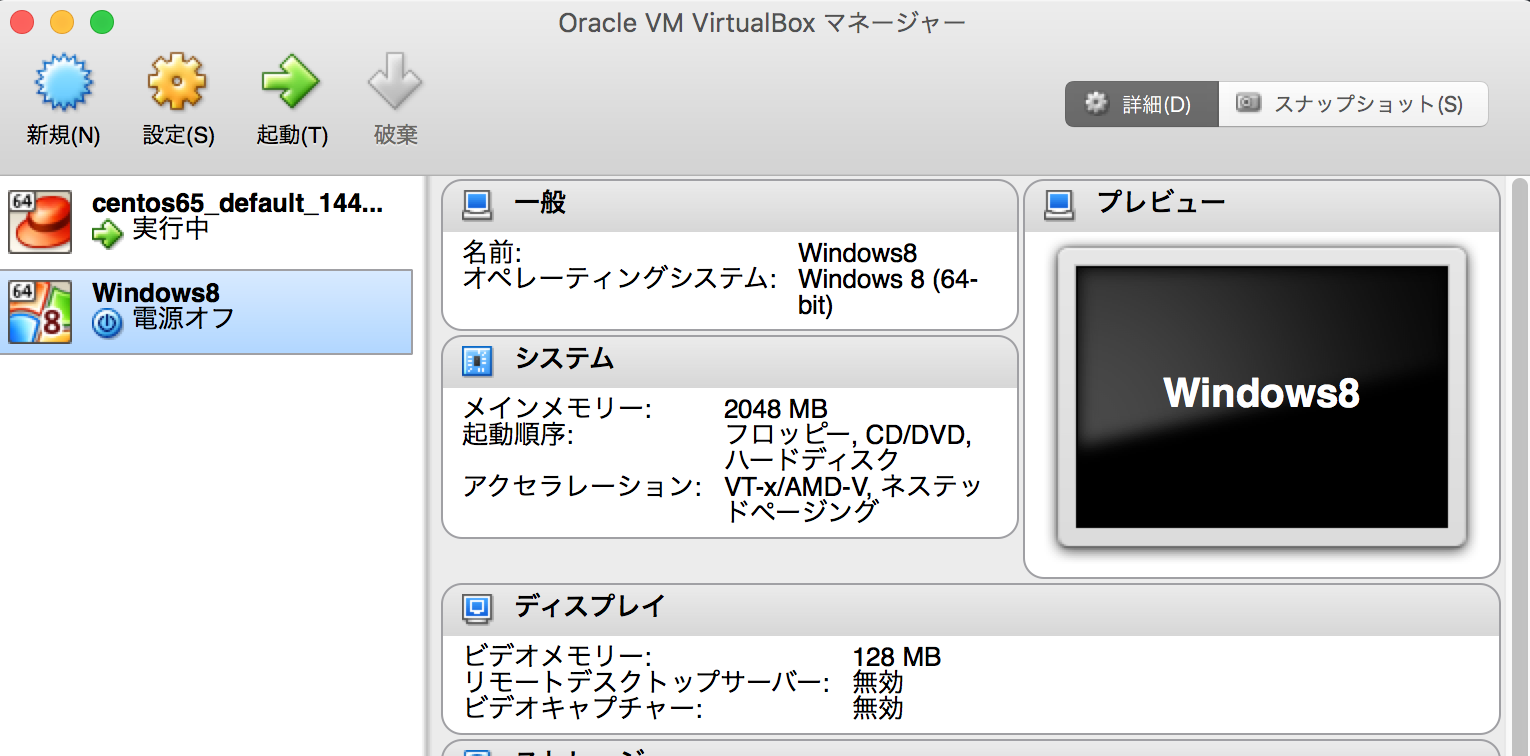1530x756 pixels.
Task: Click the プレビュー section monitor icon
Action: click(x=1059, y=205)
